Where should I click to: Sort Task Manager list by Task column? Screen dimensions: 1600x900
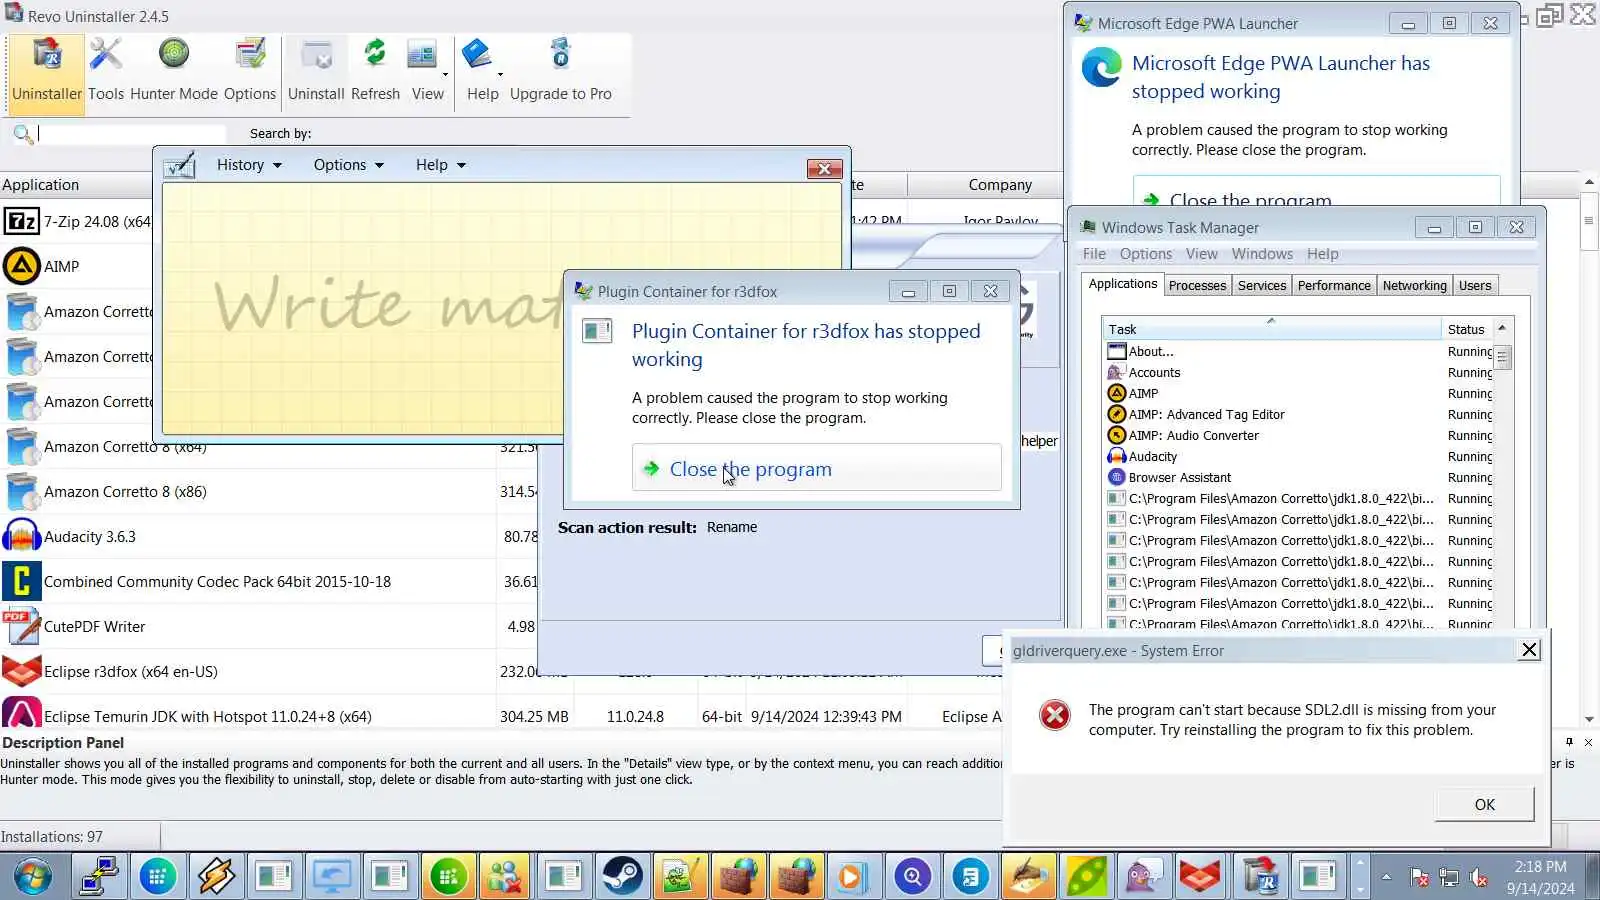1271,329
